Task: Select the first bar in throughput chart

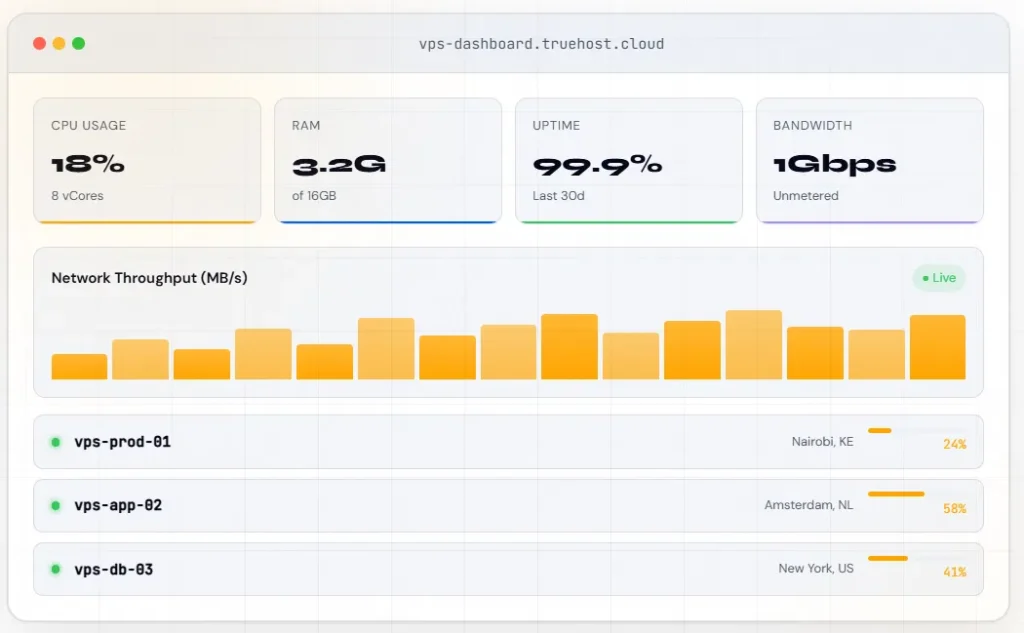Action: click(x=79, y=366)
